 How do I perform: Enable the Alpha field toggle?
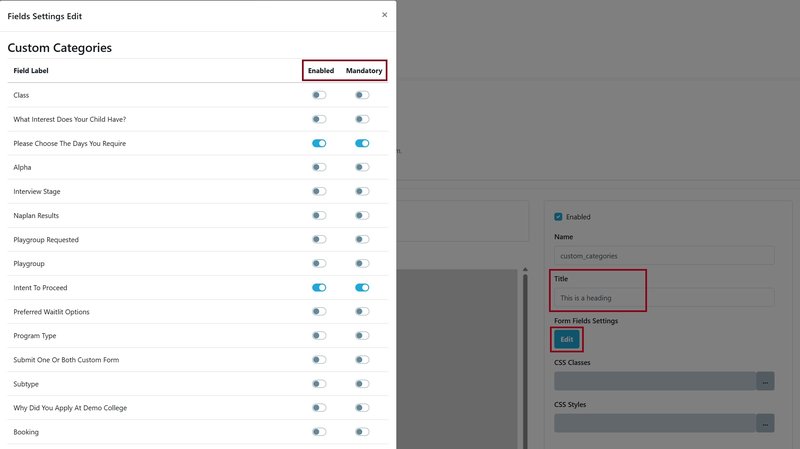(x=319, y=167)
